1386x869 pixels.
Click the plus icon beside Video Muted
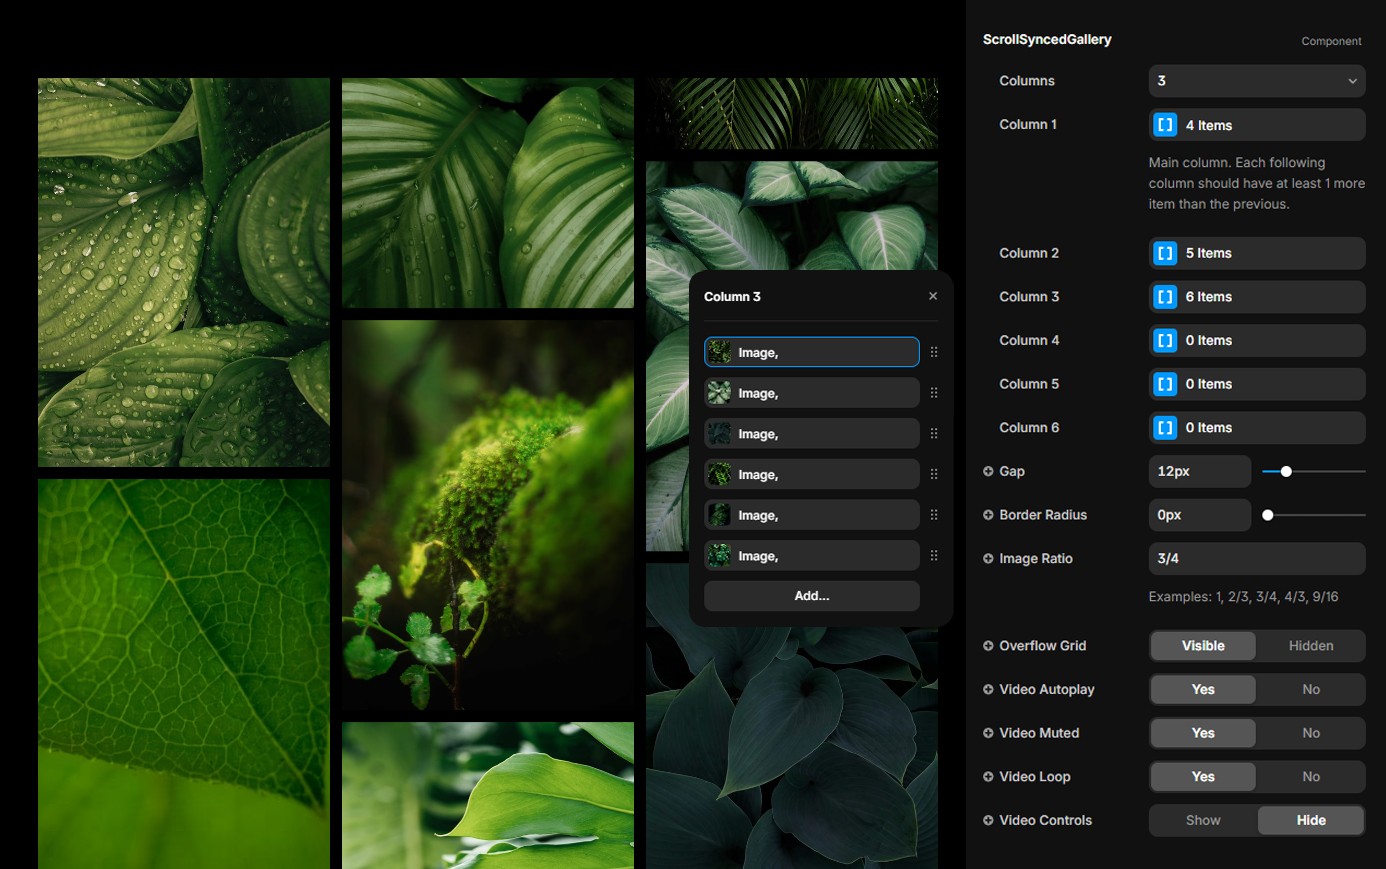coord(988,733)
